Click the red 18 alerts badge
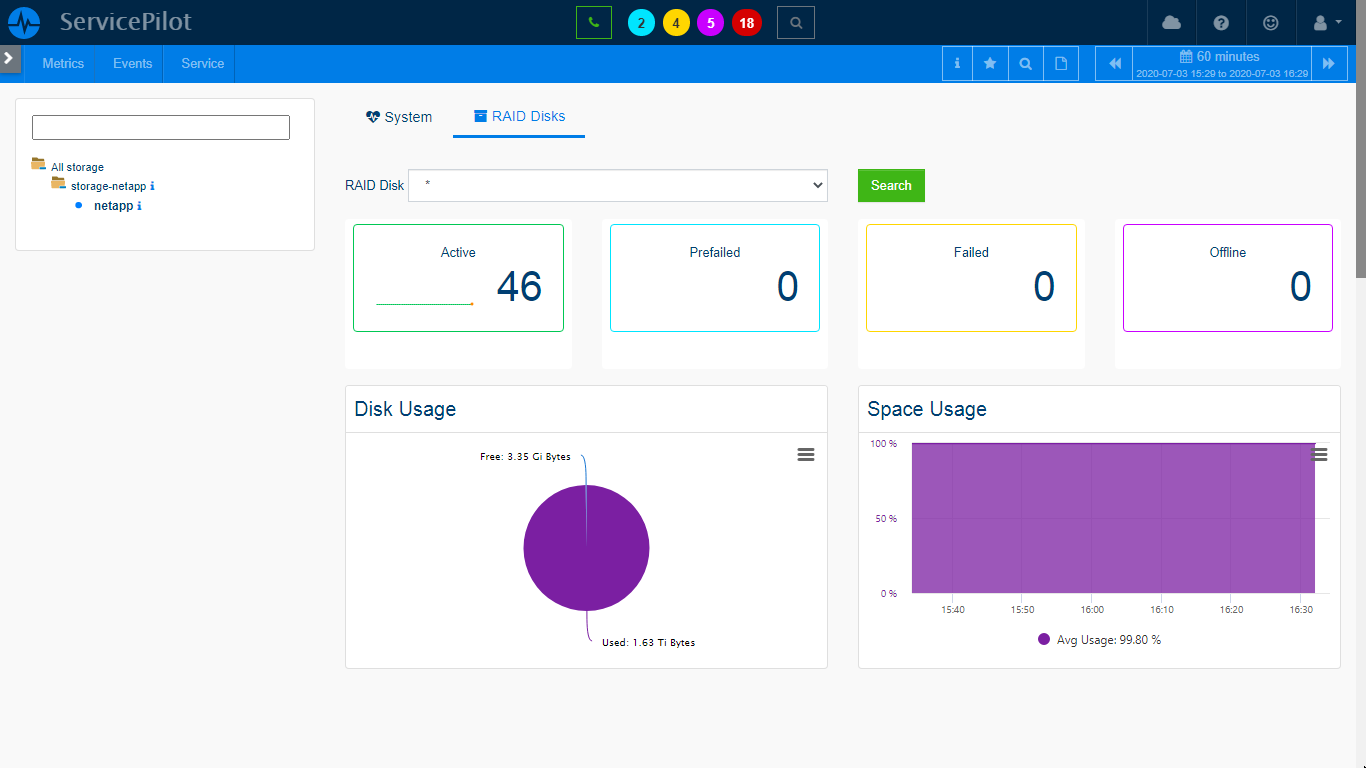This screenshot has width=1366, height=768. tap(746, 22)
